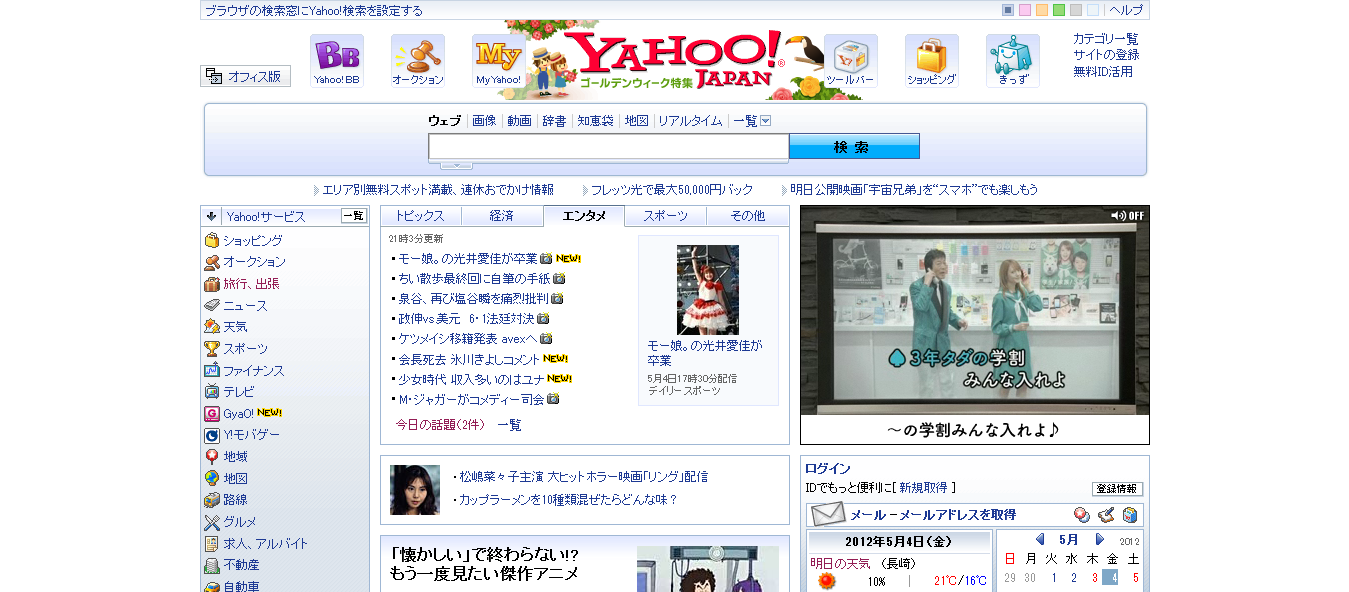This screenshot has height=592, width=1349.
Task: Click the 不動産 house icon in sidebar
Action: (212, 565)
